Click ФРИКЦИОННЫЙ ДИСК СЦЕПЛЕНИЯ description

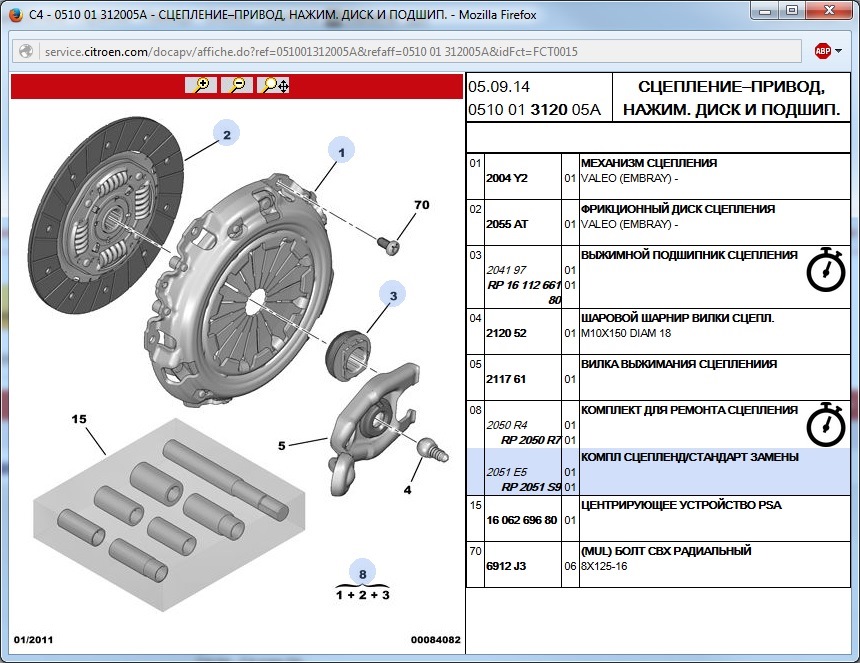pyautogui.click(x=678, y=209)
